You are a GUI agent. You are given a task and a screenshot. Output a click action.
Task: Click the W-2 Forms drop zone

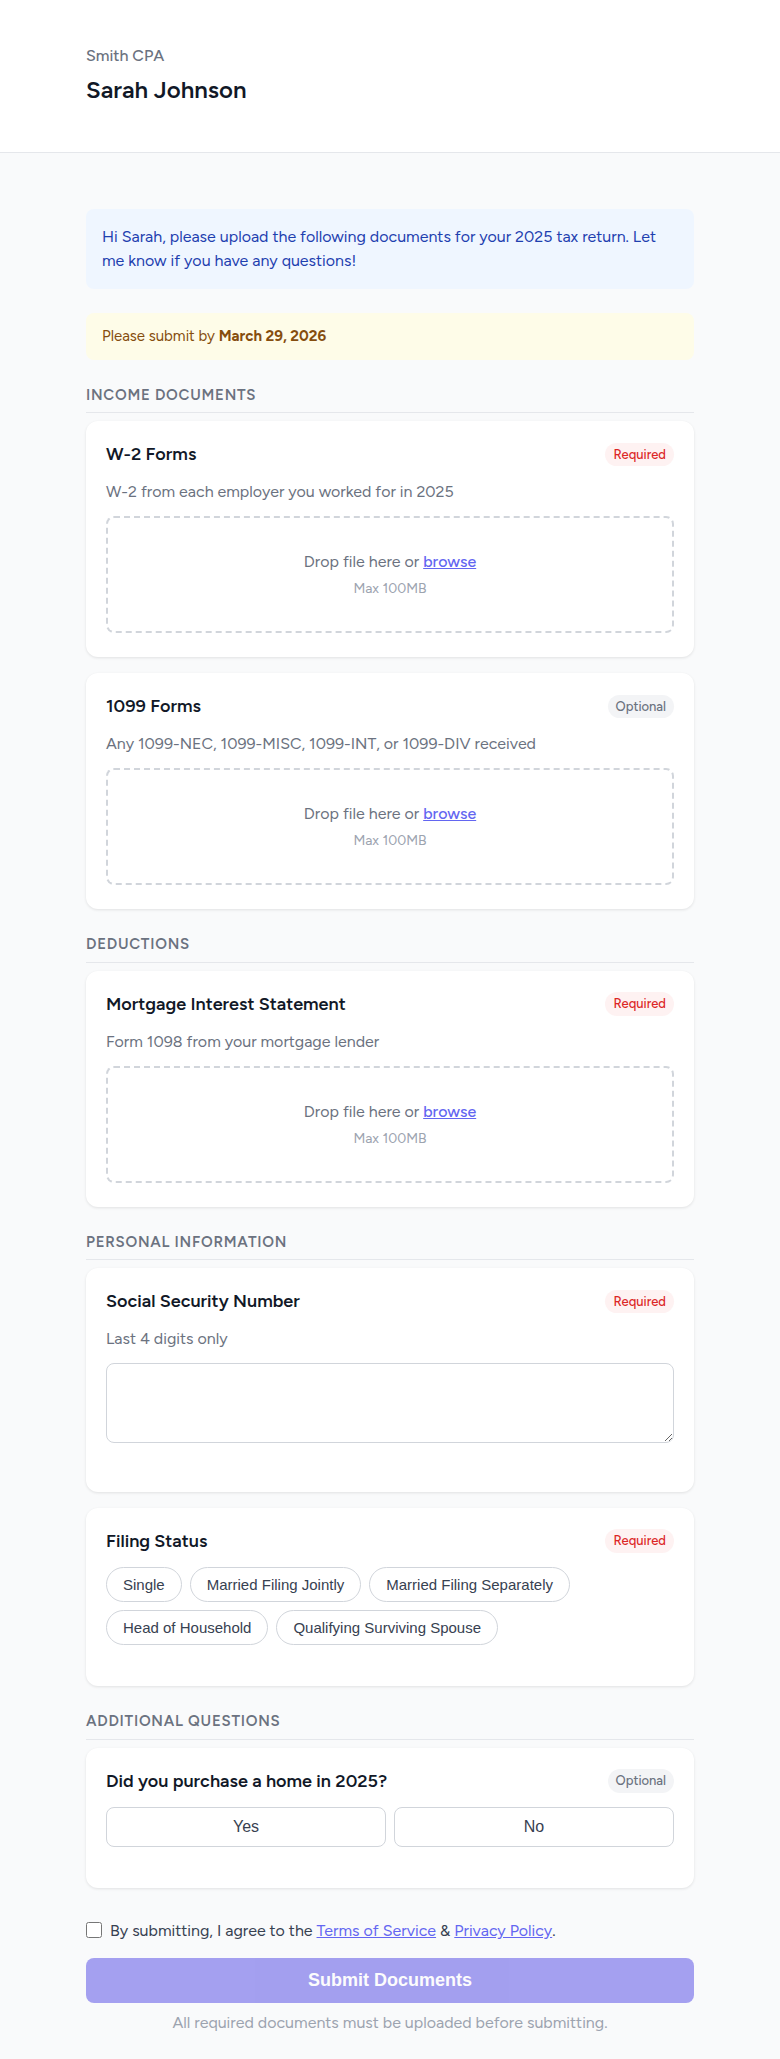click(389, 574)
